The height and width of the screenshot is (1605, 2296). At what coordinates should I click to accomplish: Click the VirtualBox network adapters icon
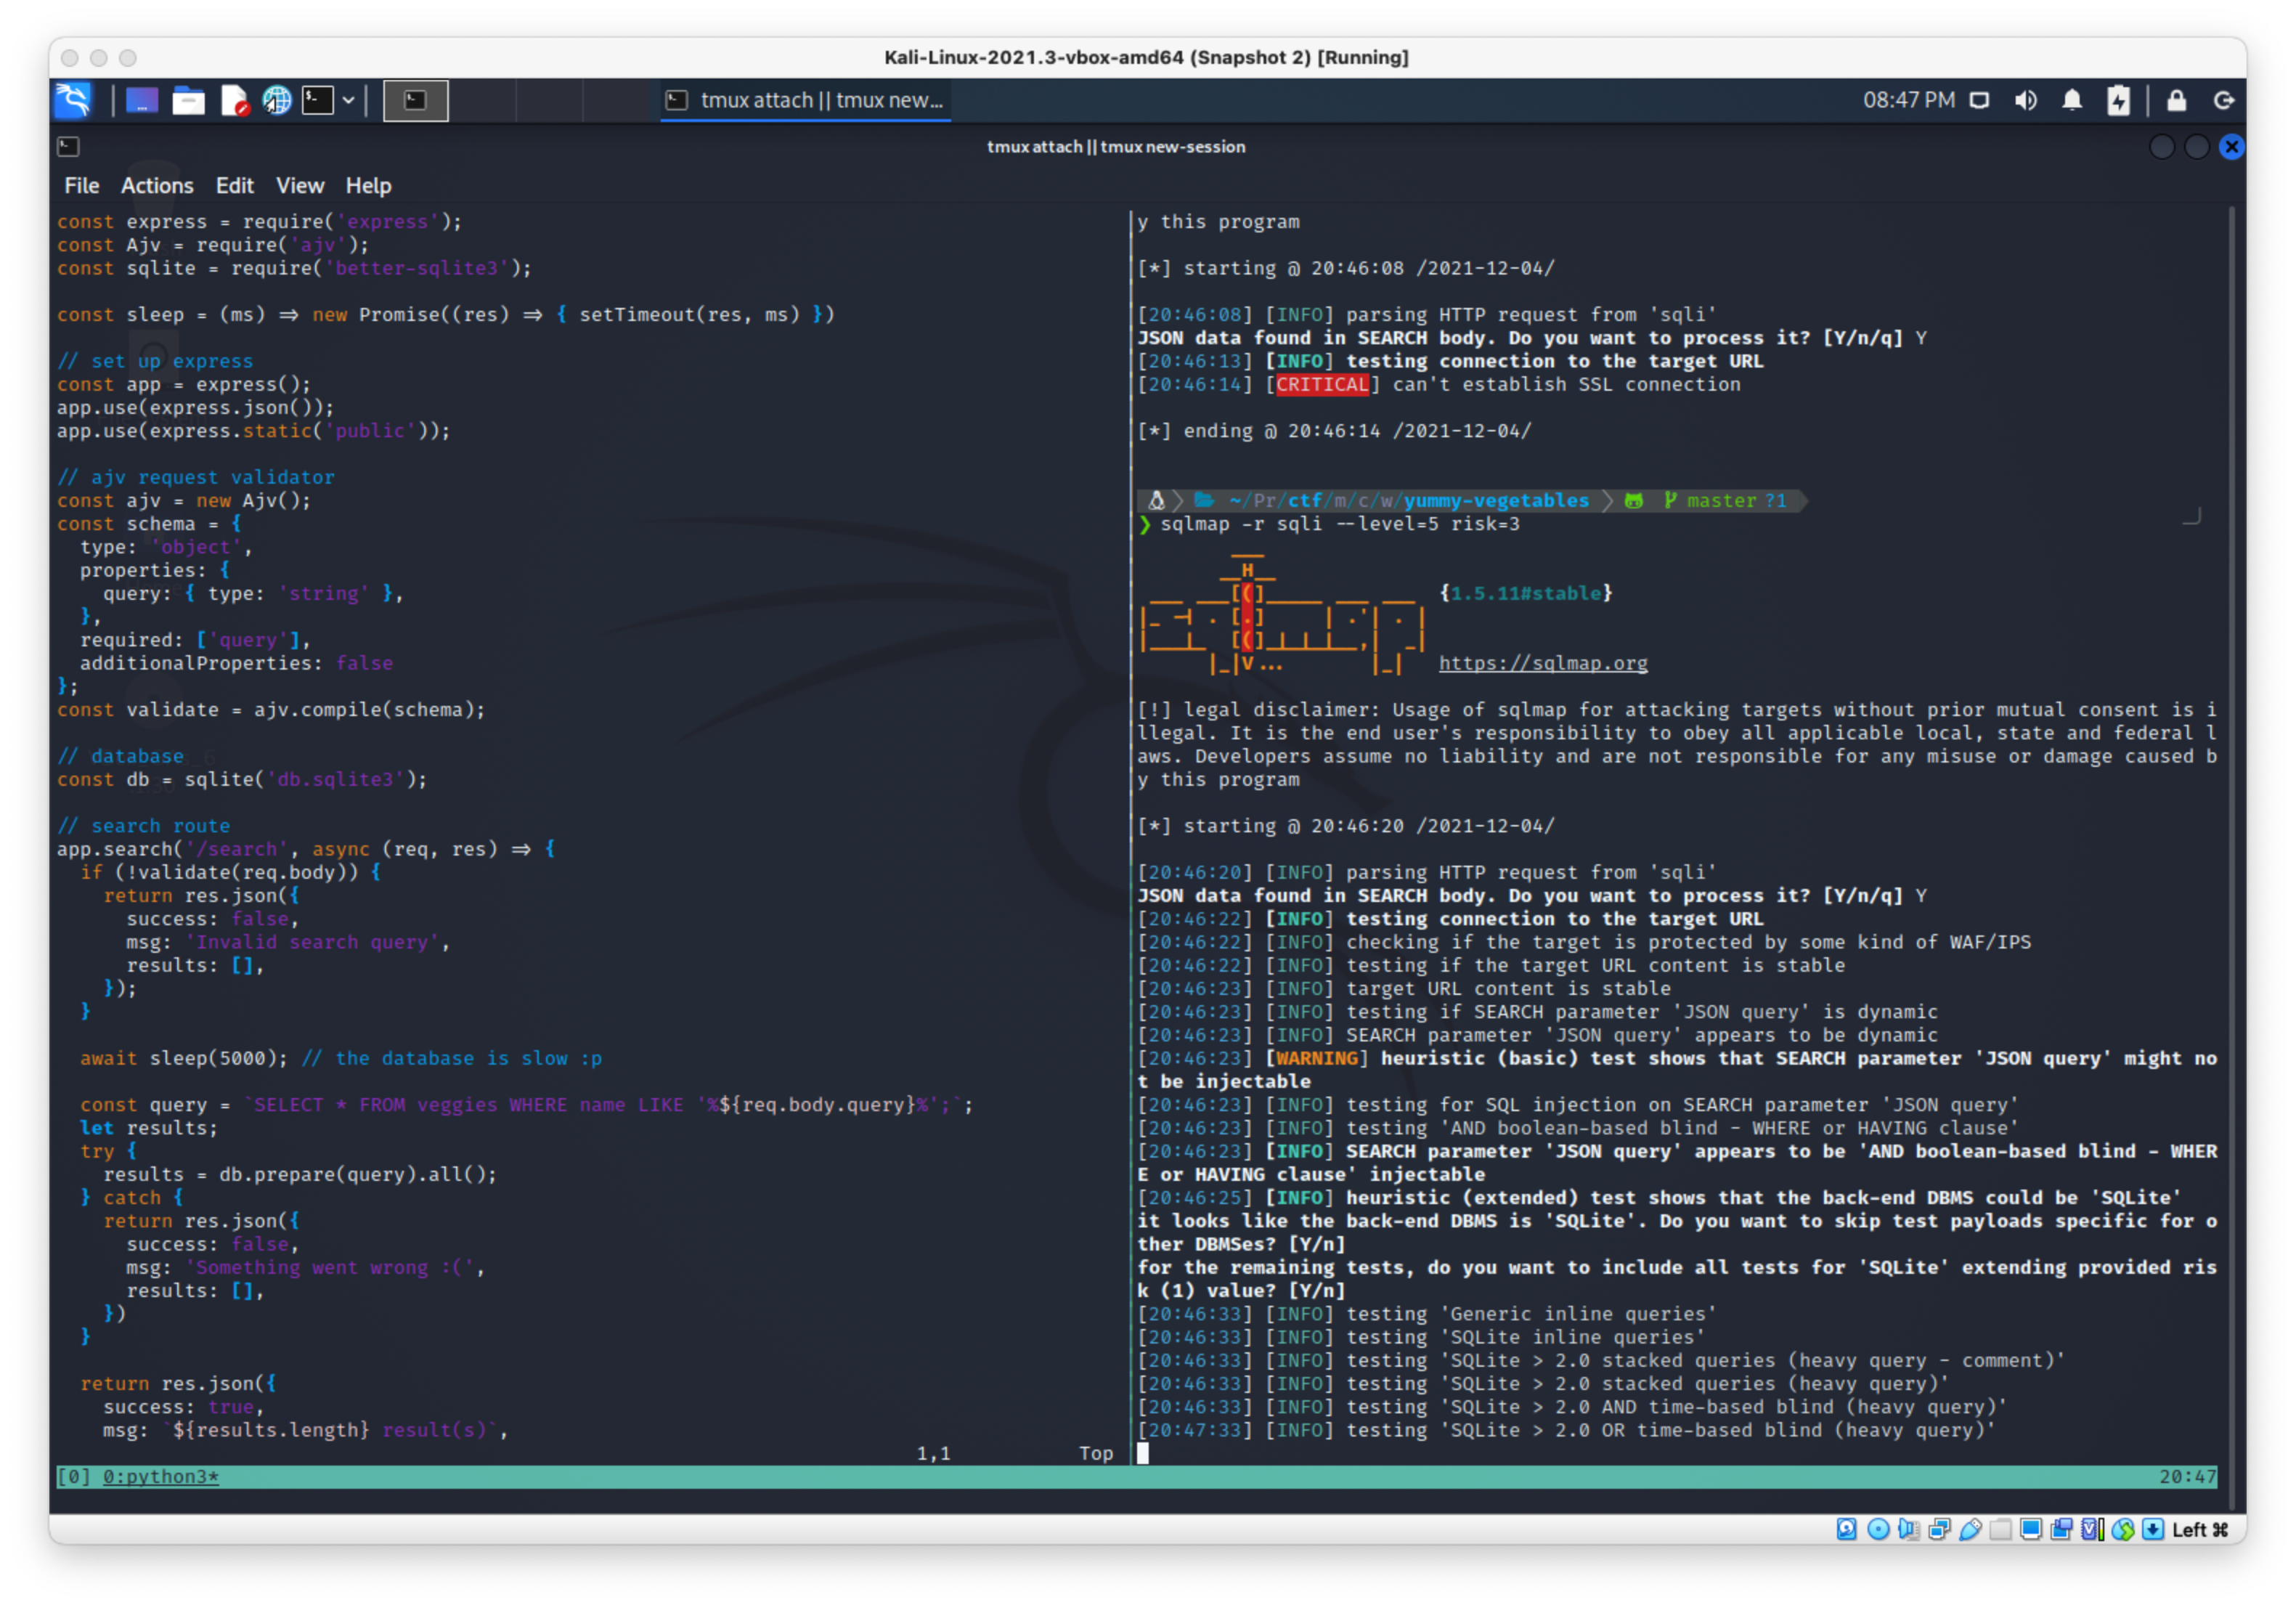pos(1939,1529)
